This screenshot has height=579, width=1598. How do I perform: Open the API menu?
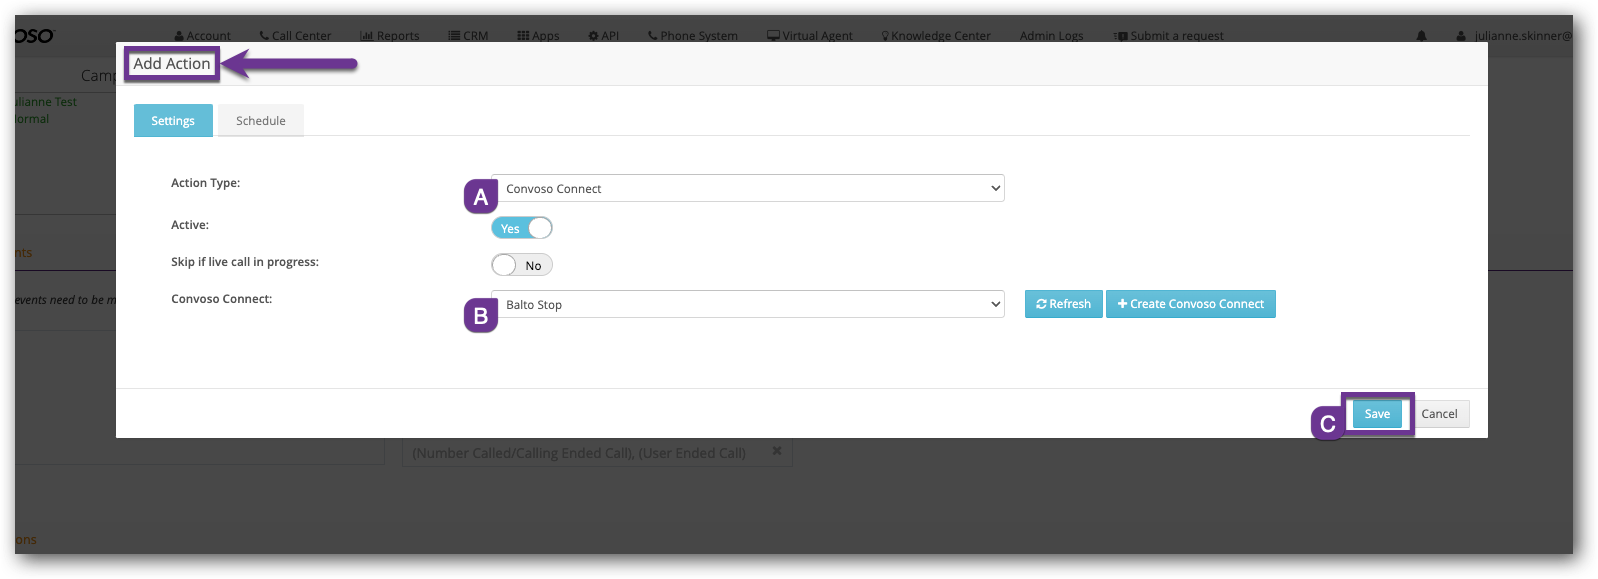pos(604,36)
